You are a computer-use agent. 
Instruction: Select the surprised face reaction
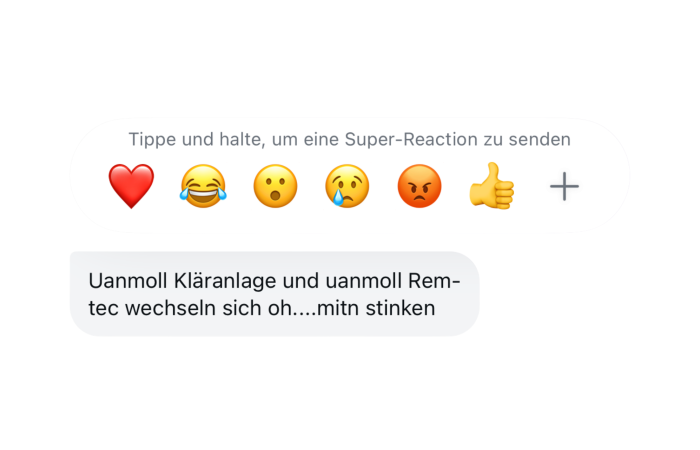click(275, 186)
